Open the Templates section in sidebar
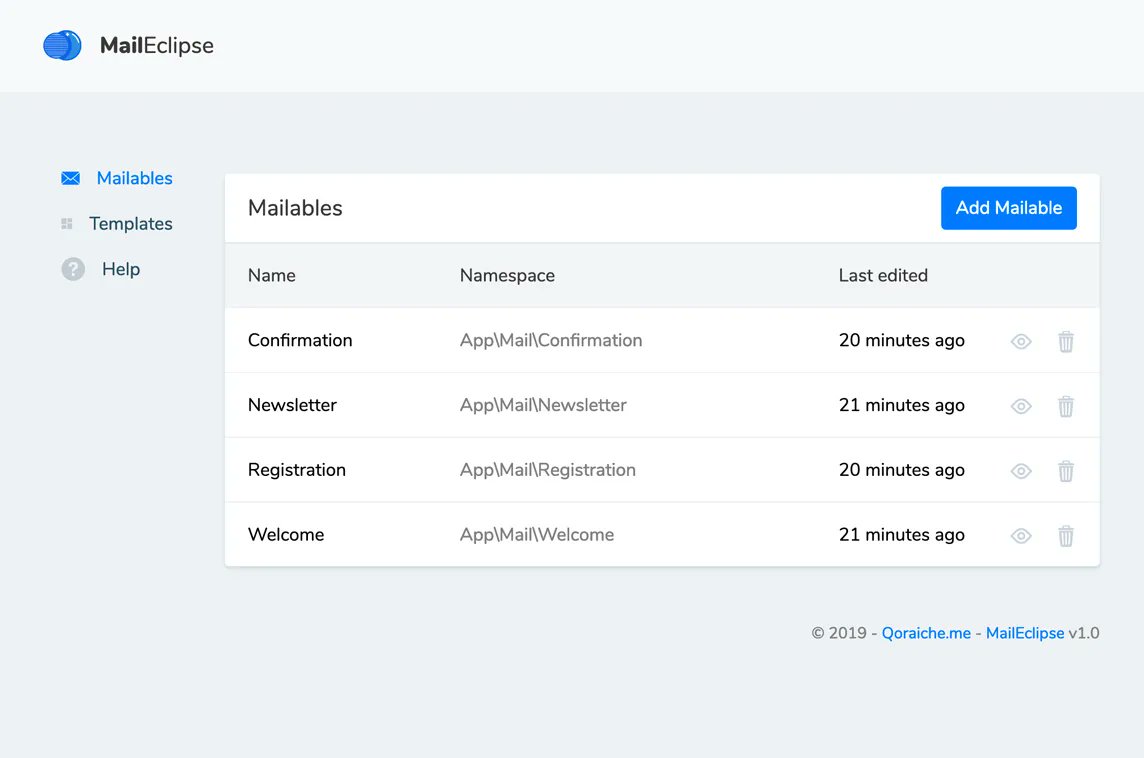Screen dimensions: 1144x758 131,223
